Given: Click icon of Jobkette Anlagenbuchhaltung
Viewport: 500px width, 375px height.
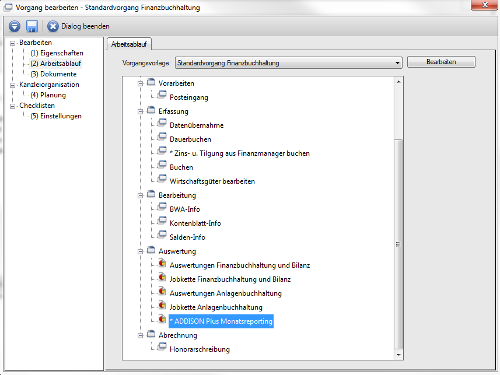Looking at the screenshot, I should click(162, 306).
